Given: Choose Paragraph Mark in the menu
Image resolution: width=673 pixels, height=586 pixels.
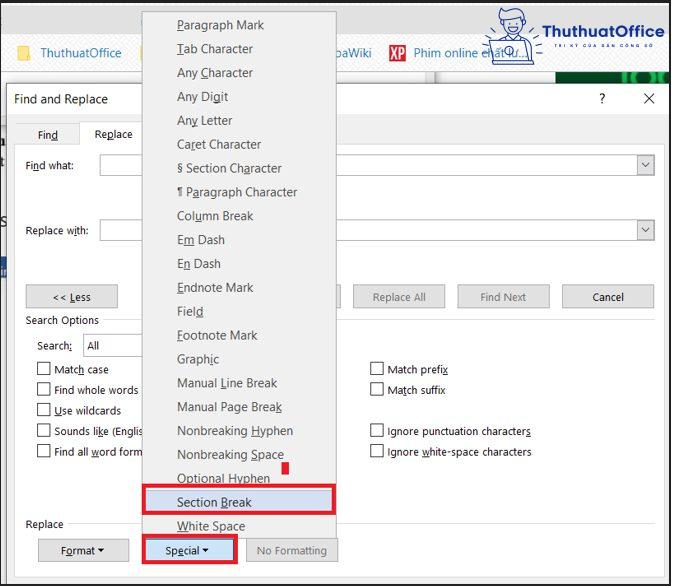Looking at the screenshot, I should coord(220,25).
